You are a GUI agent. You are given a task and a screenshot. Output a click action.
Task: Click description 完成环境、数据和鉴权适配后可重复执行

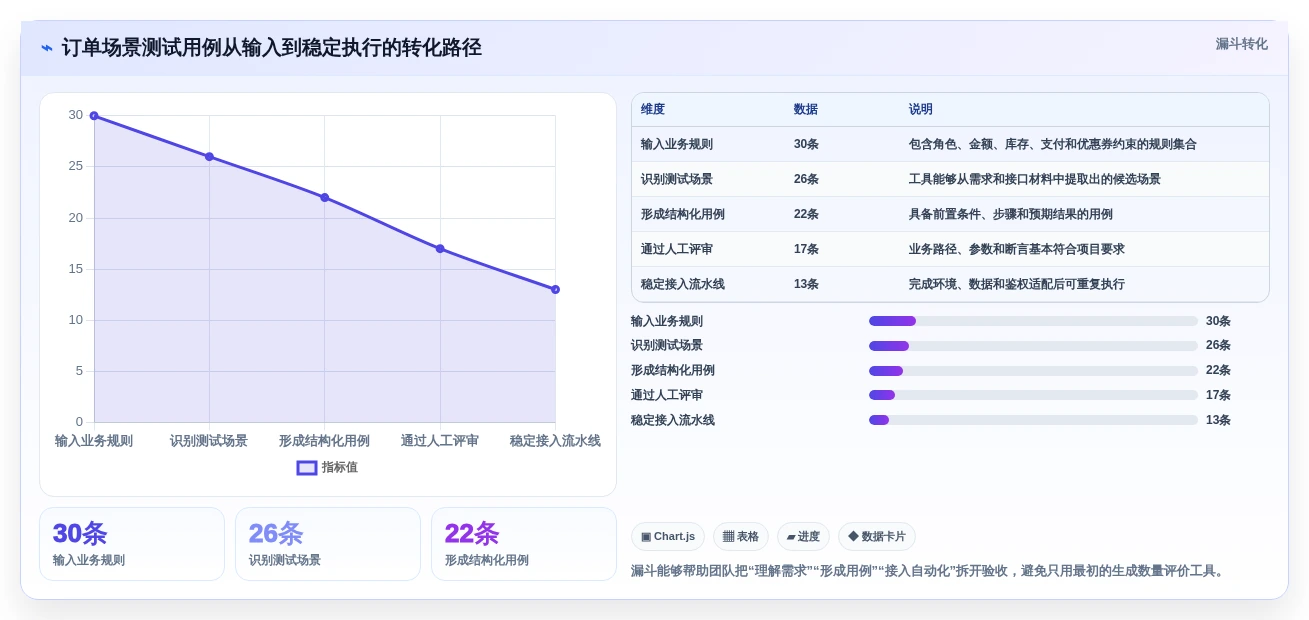(1017, 284)
